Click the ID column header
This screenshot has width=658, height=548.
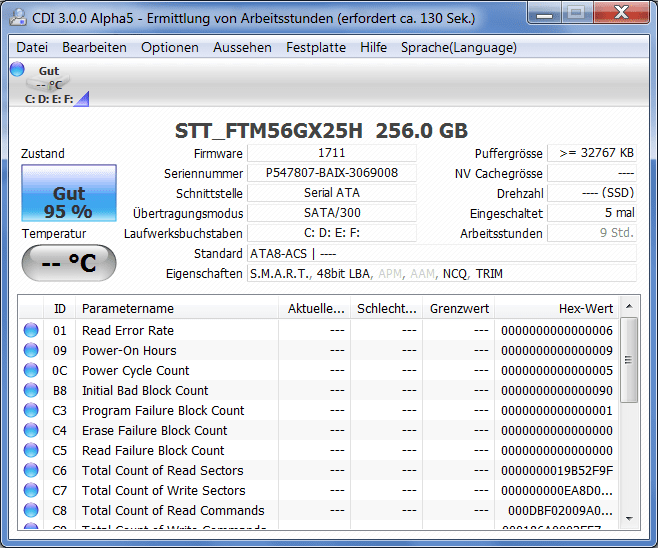click(60, 309)
